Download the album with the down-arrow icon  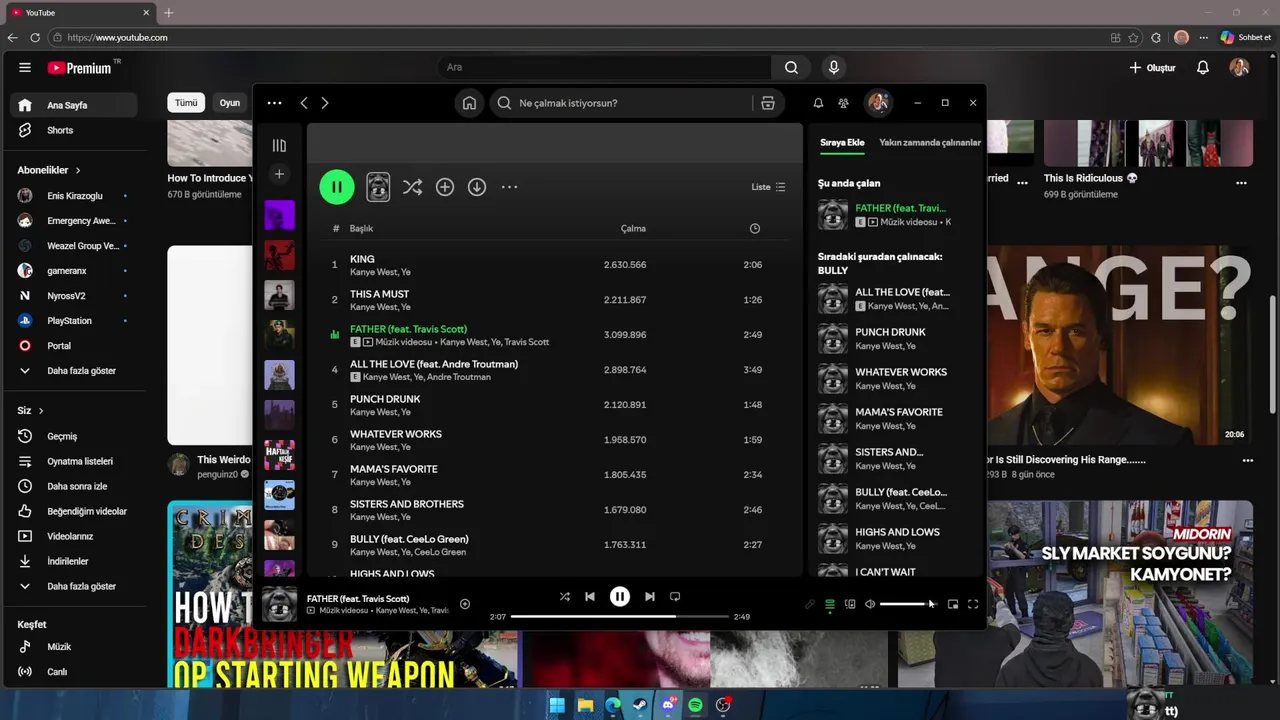tap(477, 187)
